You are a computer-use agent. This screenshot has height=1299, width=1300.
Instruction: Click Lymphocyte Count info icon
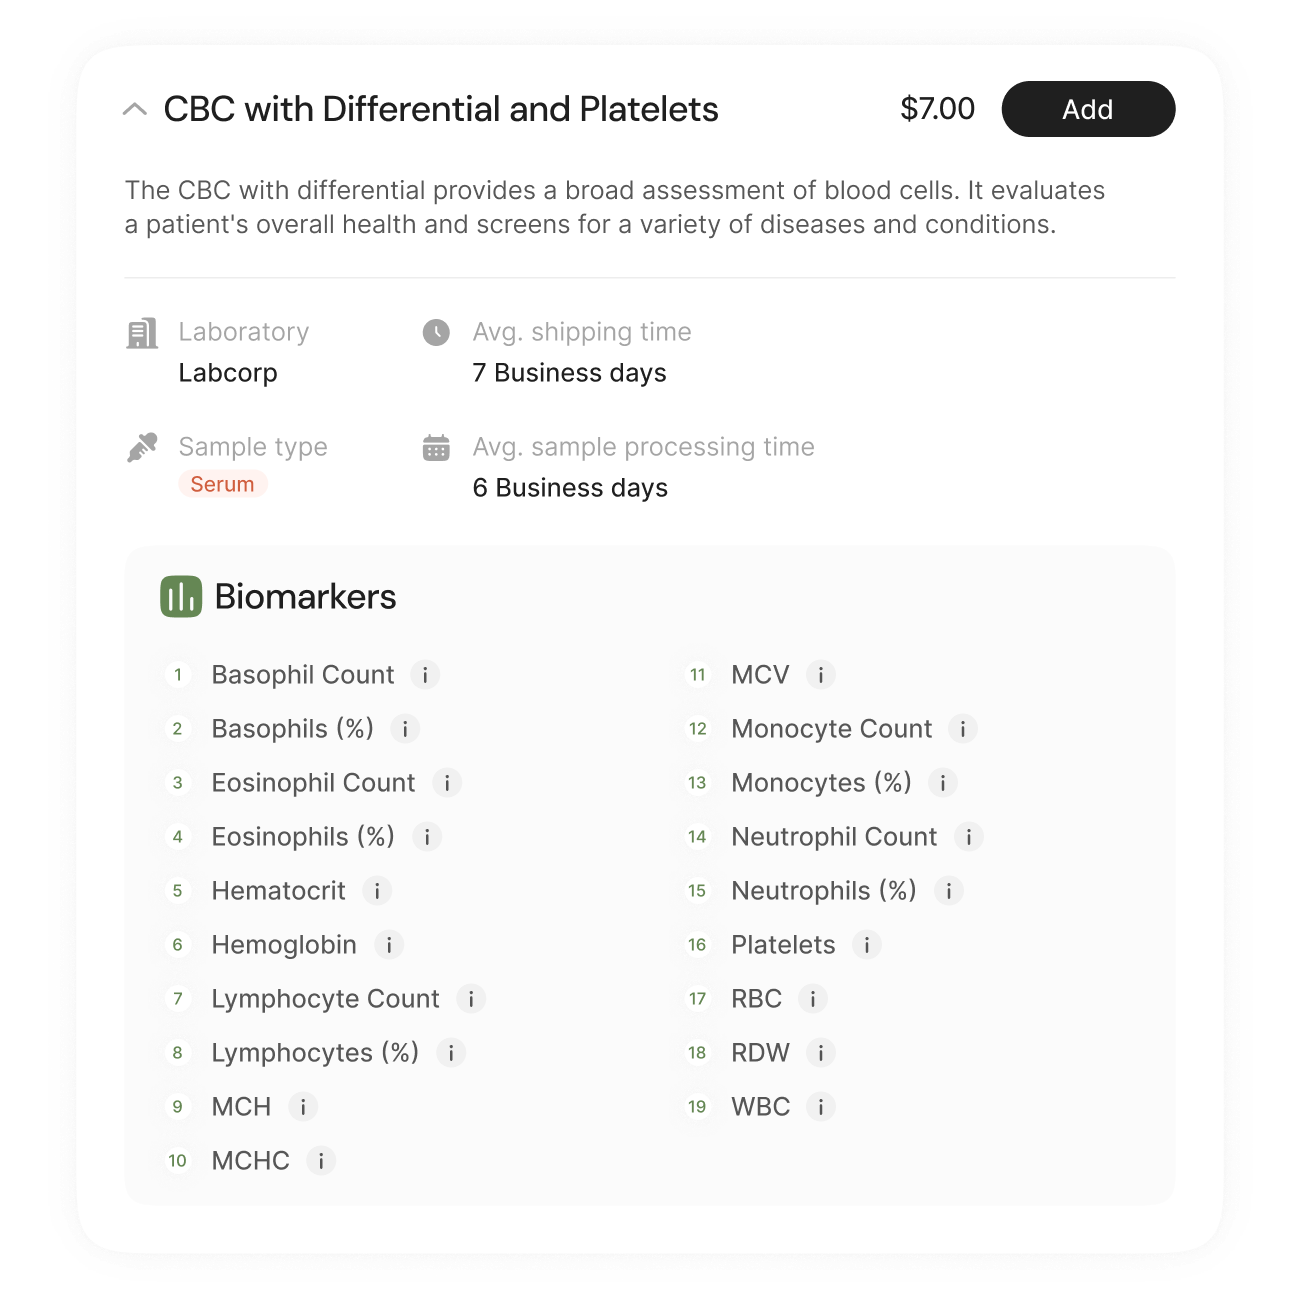(x=471, y=999)
